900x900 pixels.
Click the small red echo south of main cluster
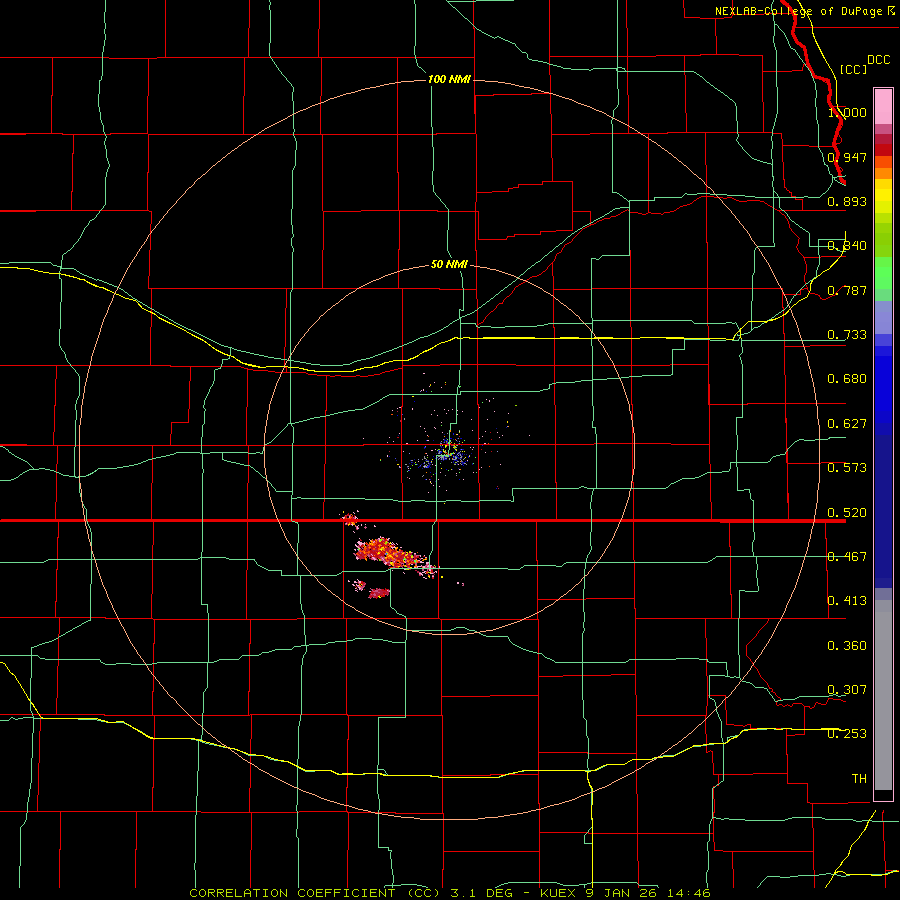point(379,593)
